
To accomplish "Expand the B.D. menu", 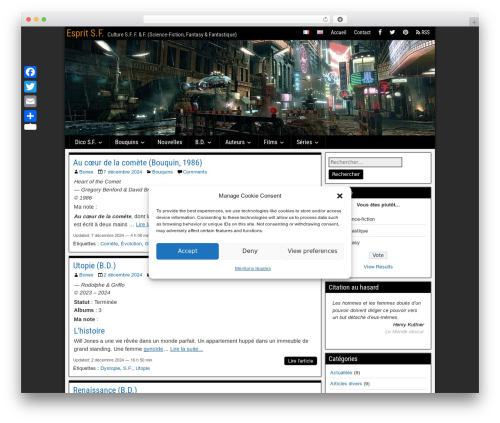I will pyautogui.click(x=203, y=142).
